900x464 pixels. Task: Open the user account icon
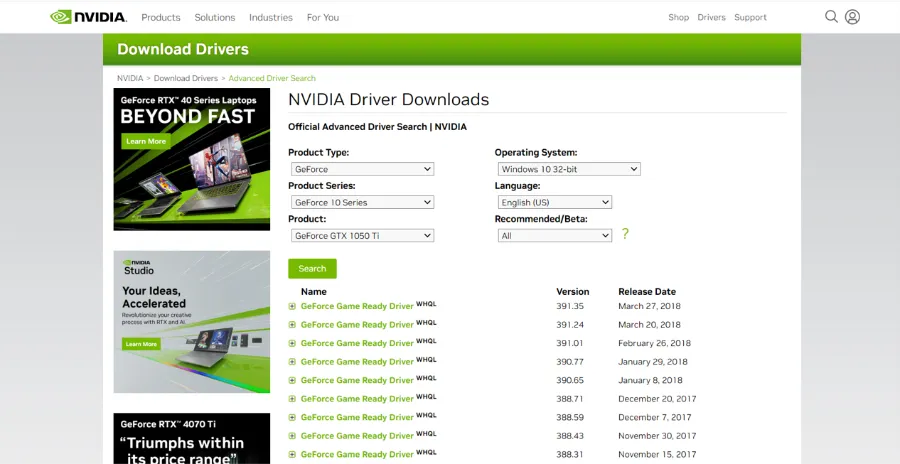click(852, 17)
